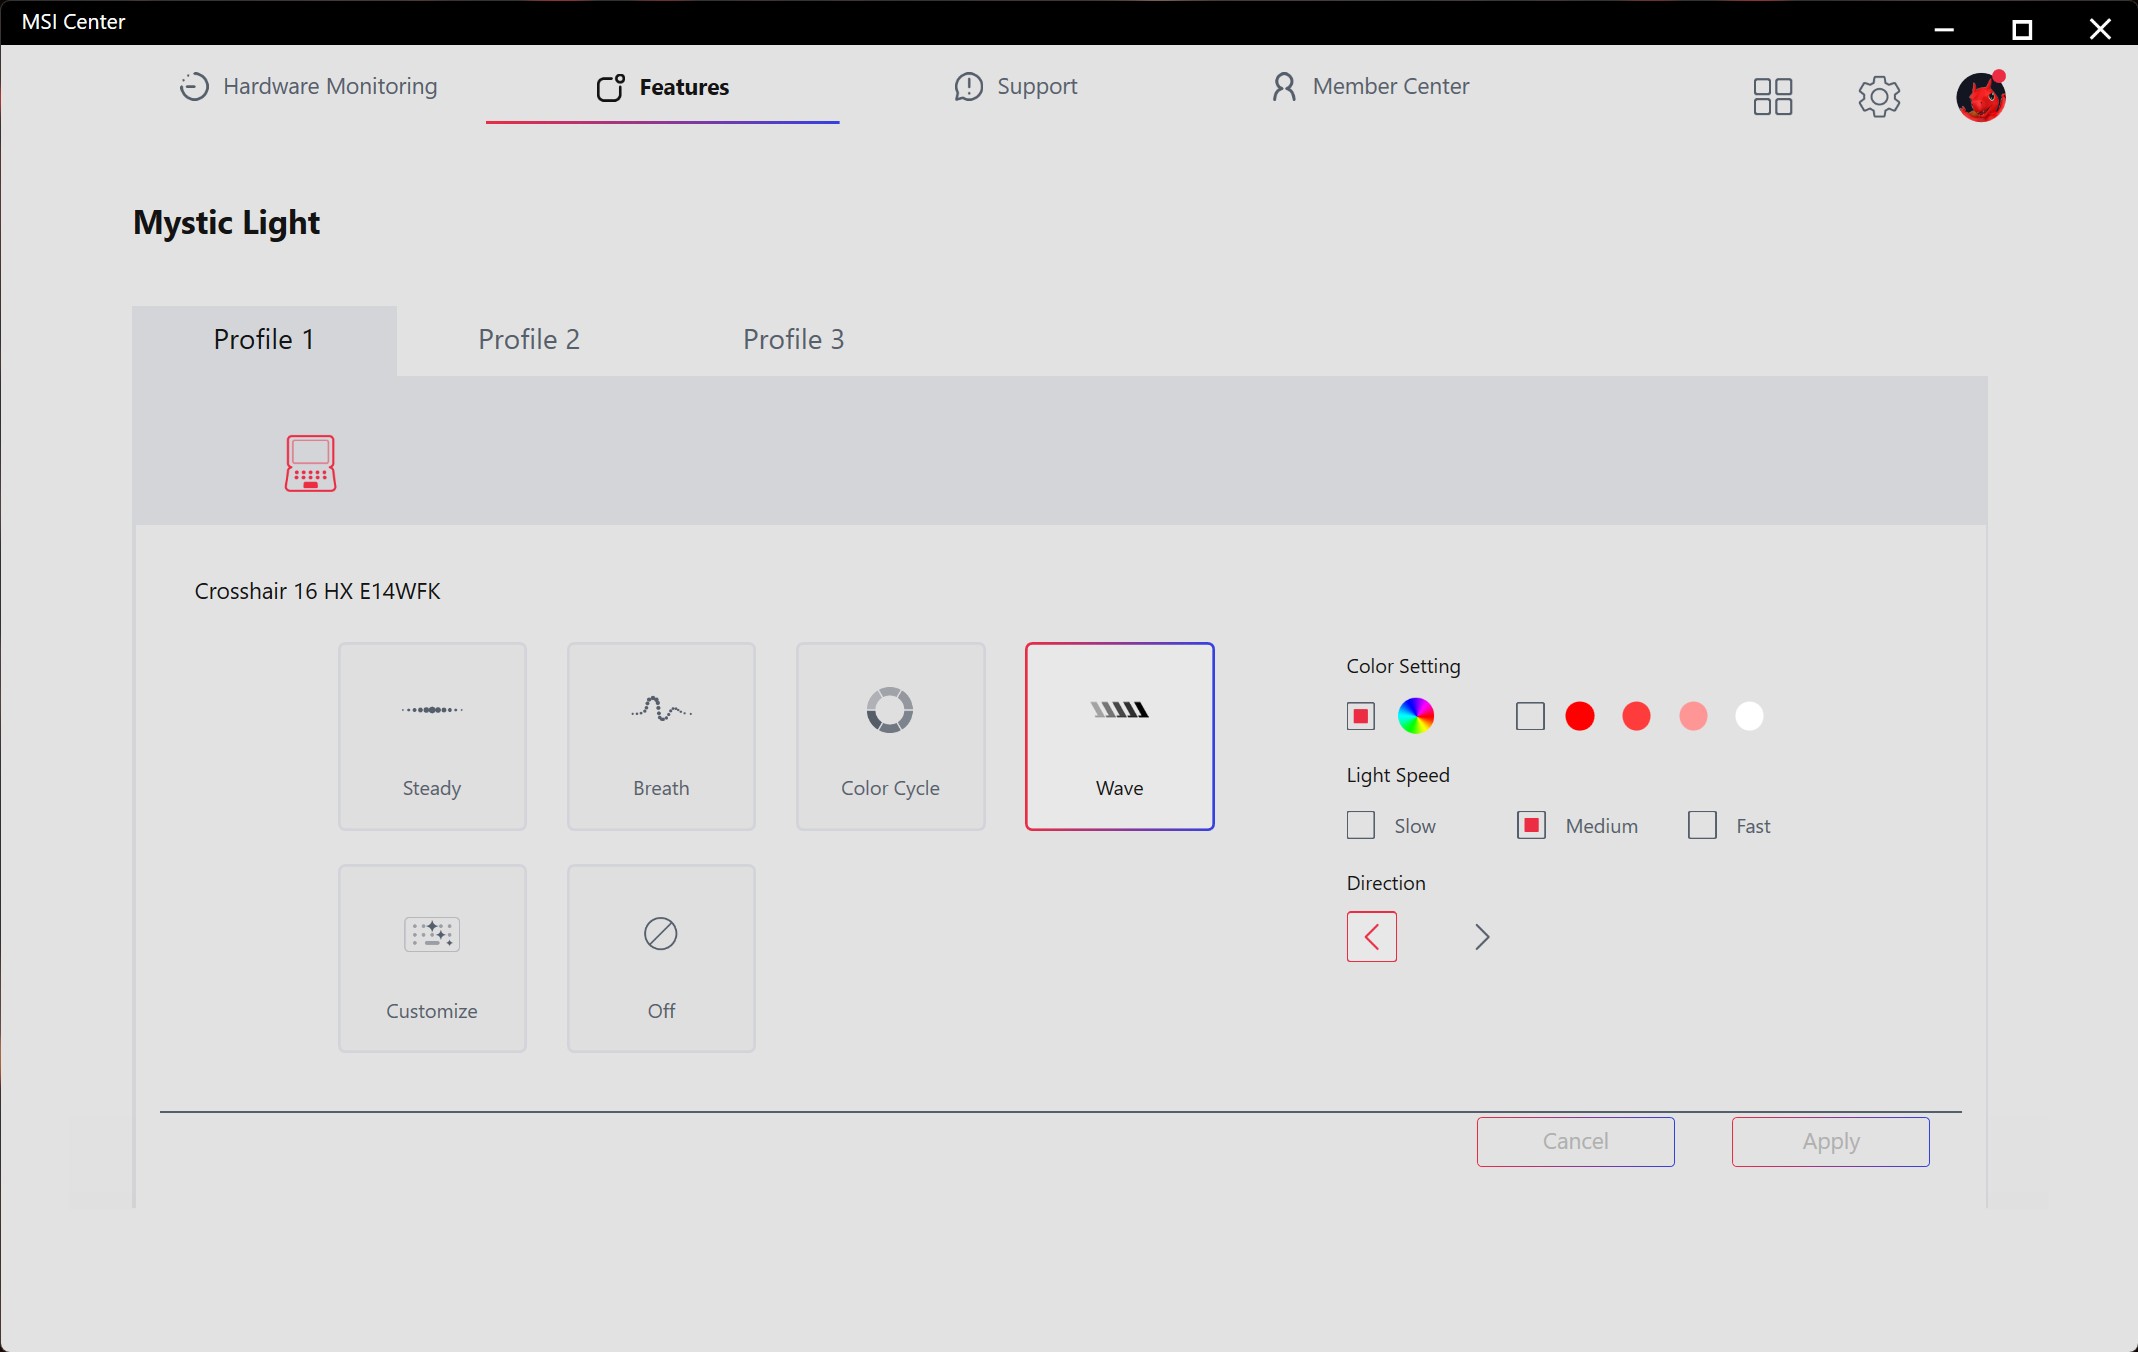Click the Mystic Light heading

227,222
